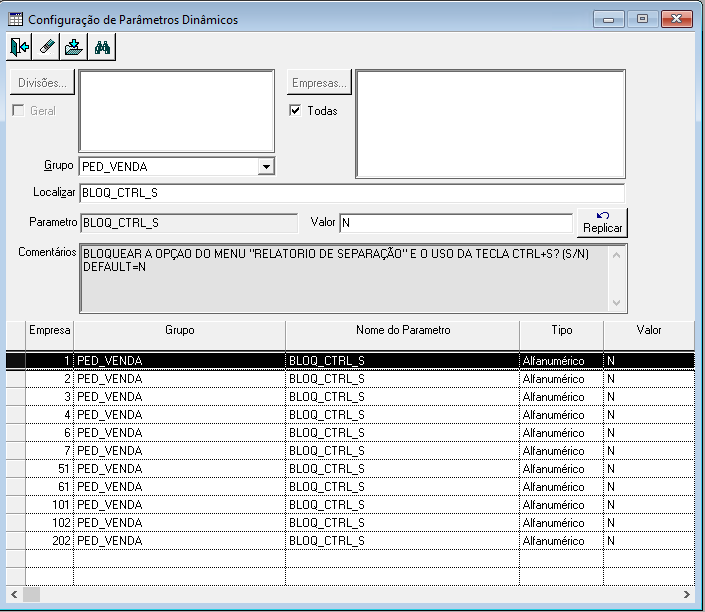Select the row for Empresa 102
Viewport: 705px width, 612px height.
350,523
